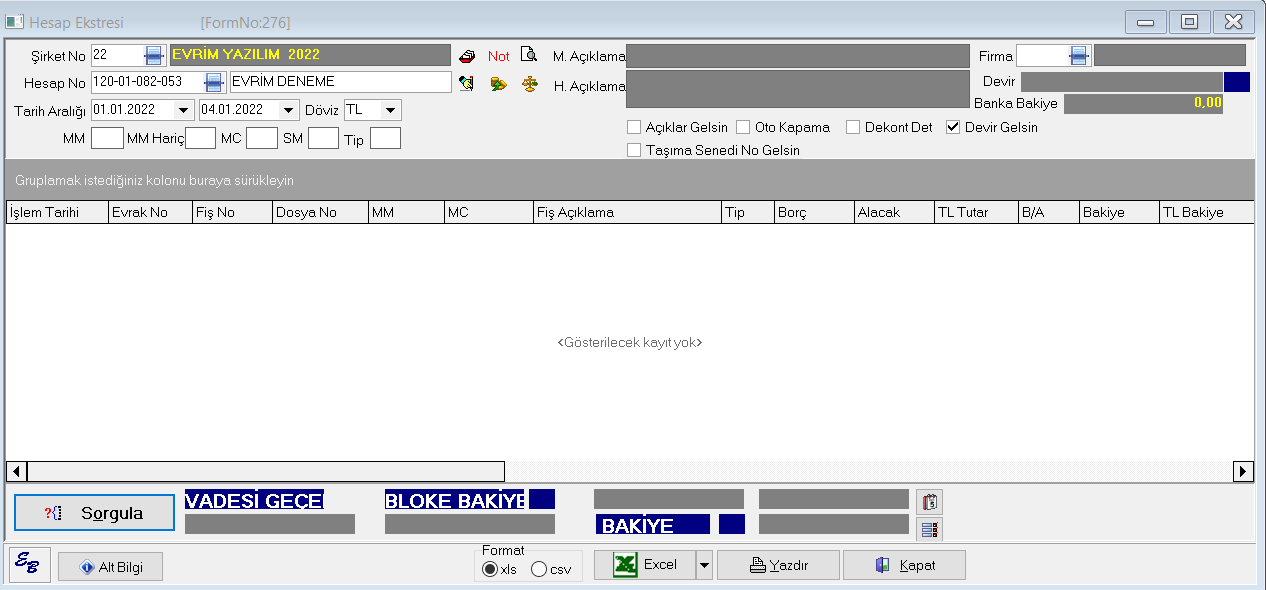The width and height of the screenshot is (1266, 590).
Task: Tick the Dekont Det checkbox
Action: [853, 127]
